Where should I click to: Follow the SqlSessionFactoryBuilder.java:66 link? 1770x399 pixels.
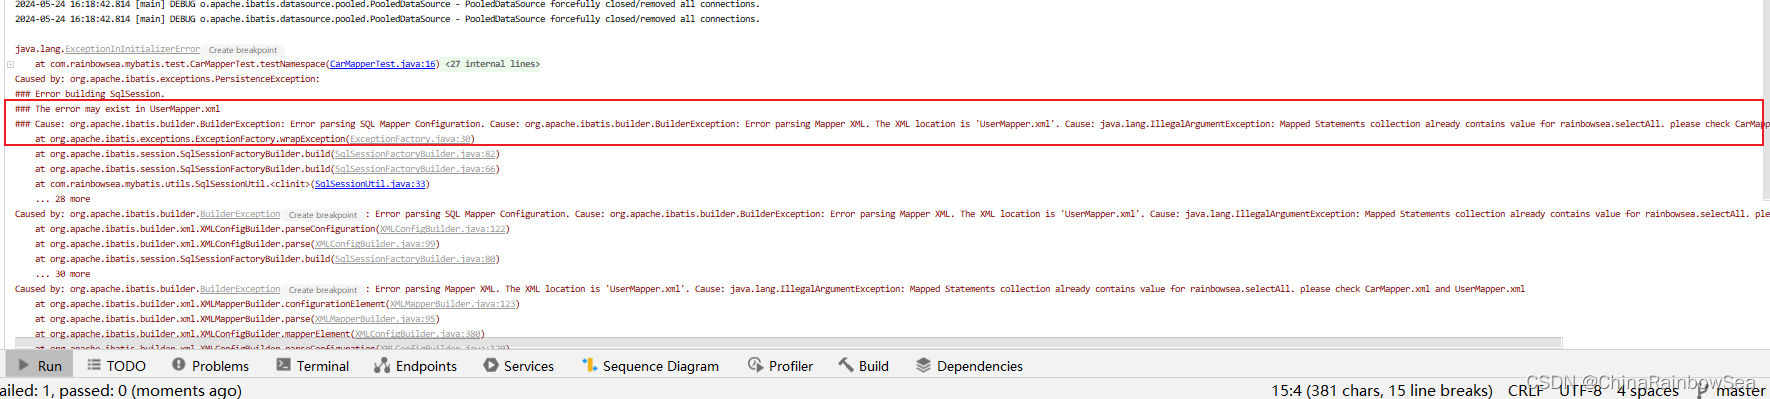(415, 169)
